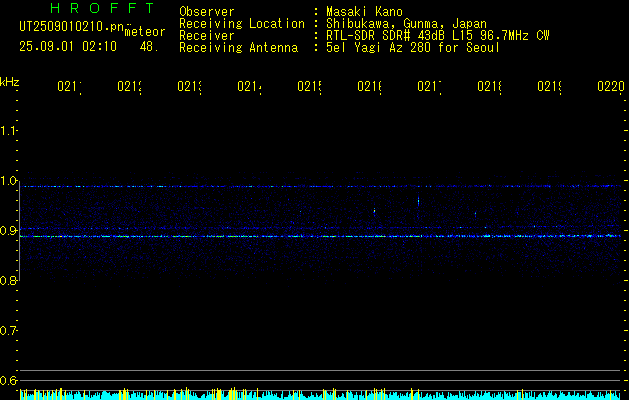629x400 pixels.
Task: Click the value "48." beside the date
Action: (x=149, y=47)
